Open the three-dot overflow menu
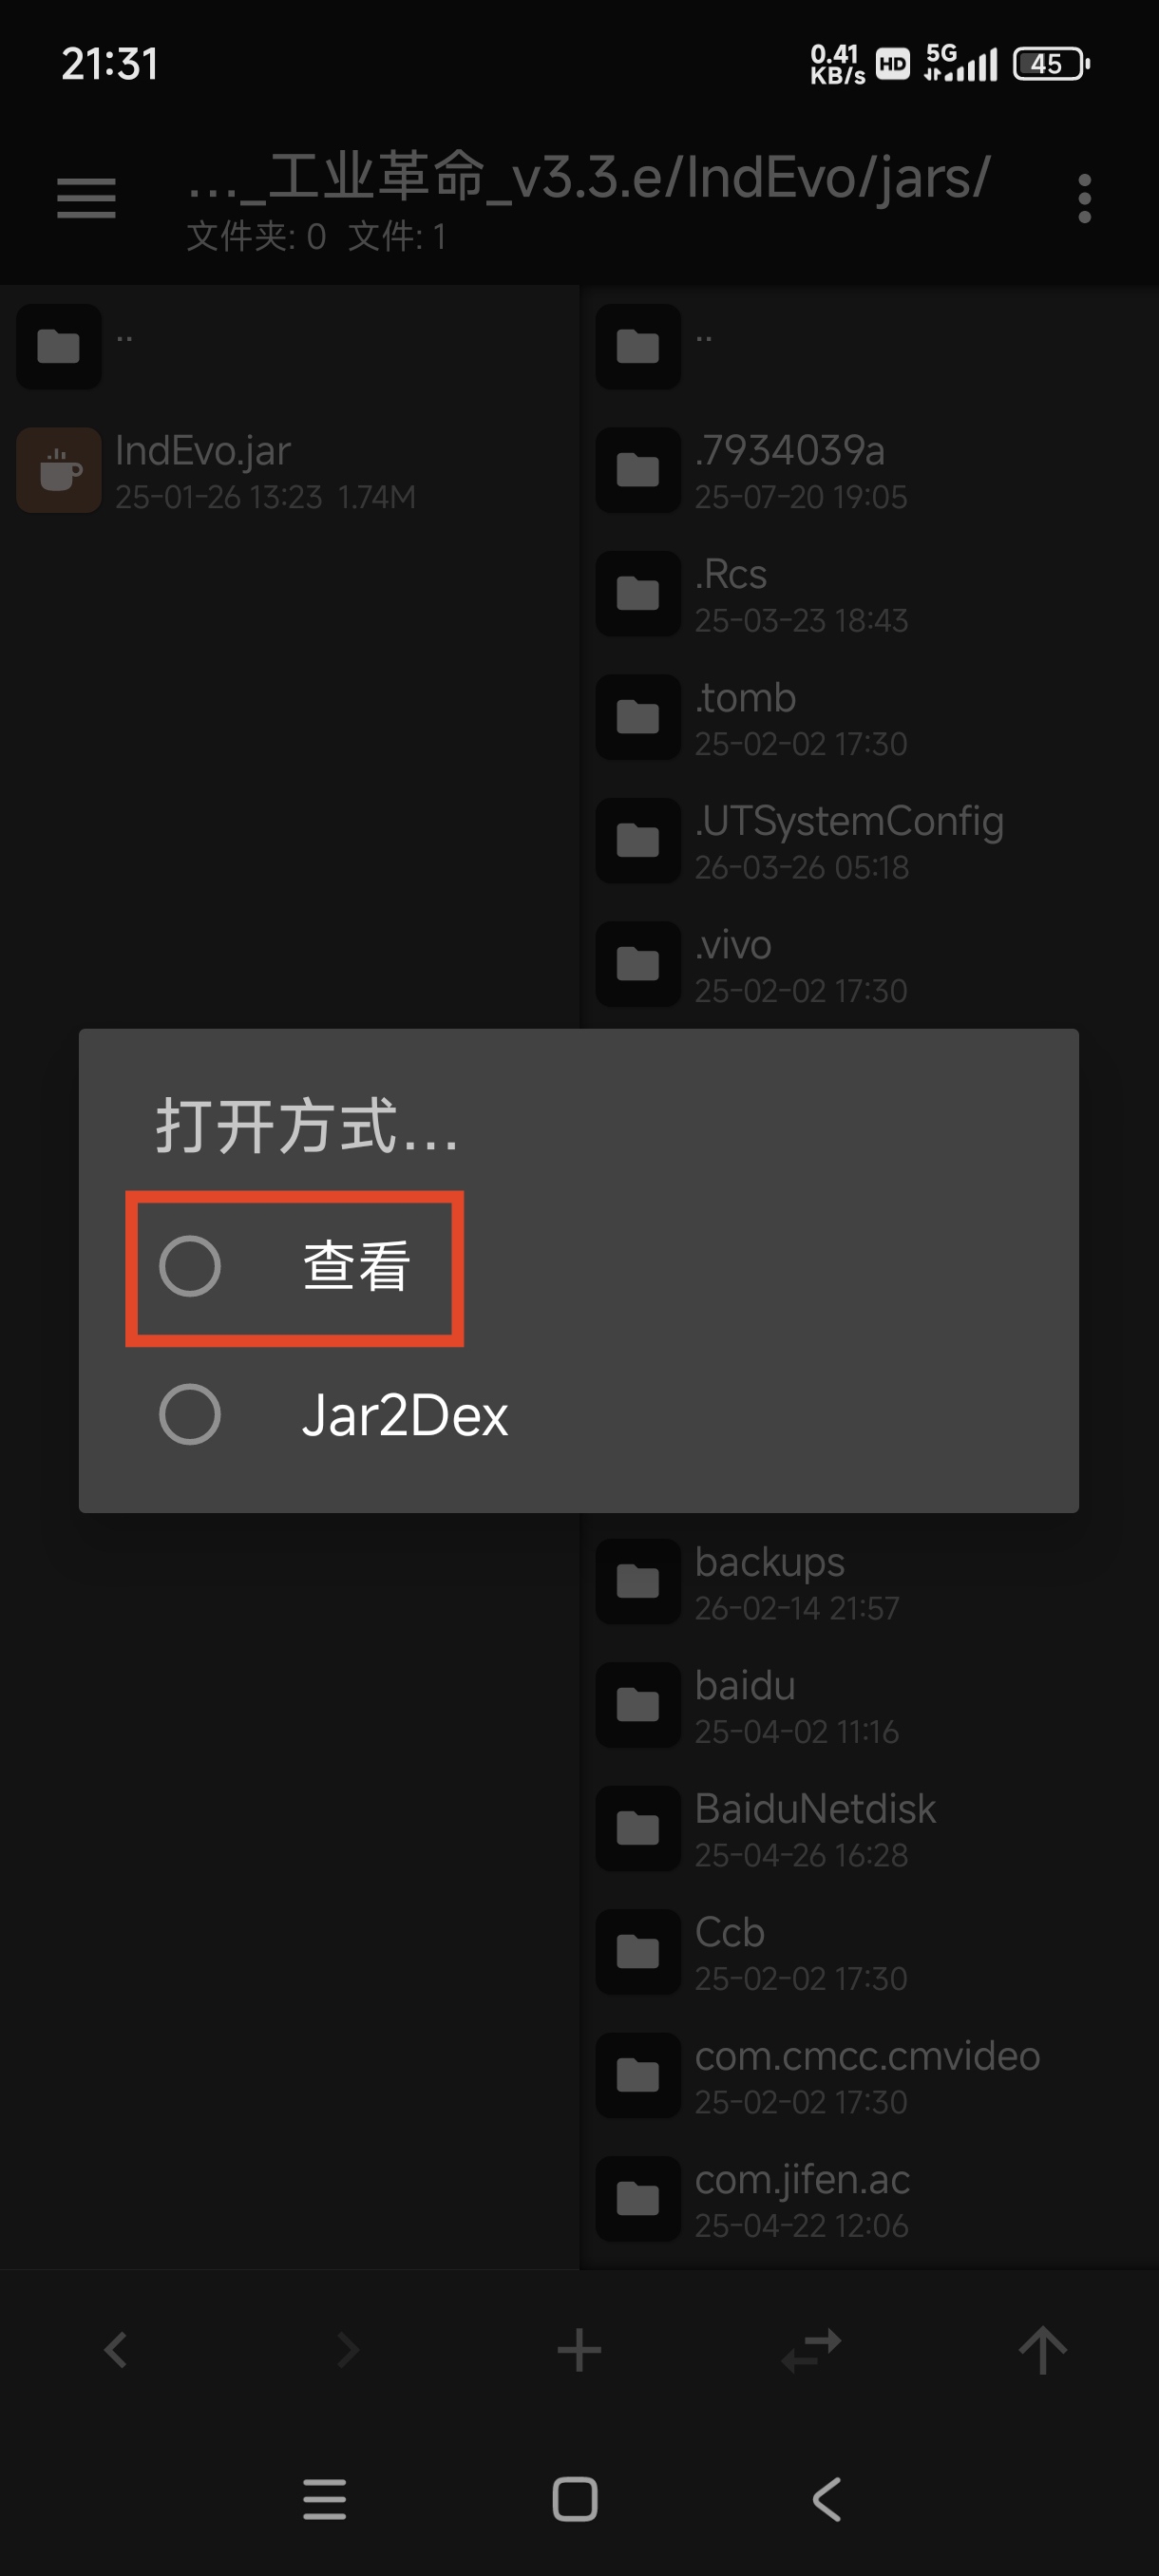The width and height of the screenshot is (1159, 2576). 1084,198
